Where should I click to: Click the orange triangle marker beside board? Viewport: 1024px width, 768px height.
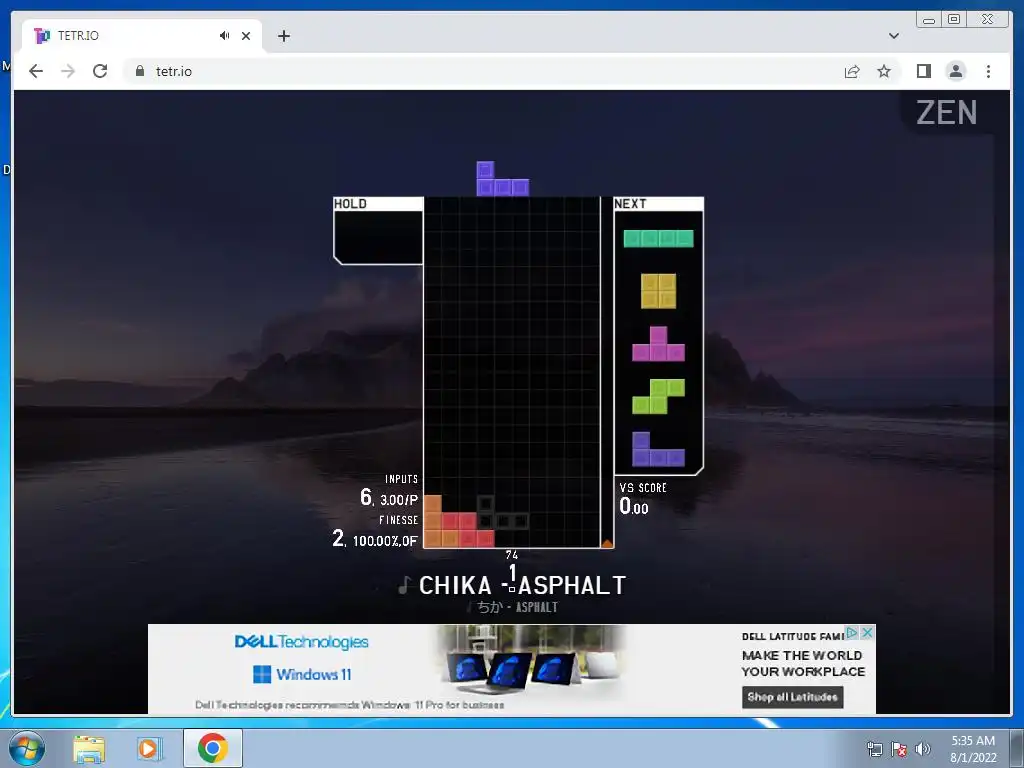[607, 543]
